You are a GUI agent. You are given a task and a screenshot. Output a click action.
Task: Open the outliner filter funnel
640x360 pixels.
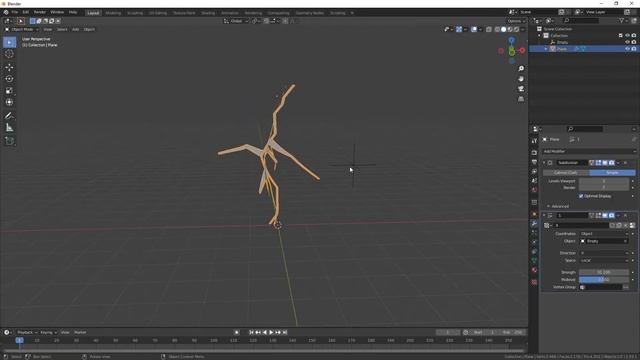[x=622, y=20]
